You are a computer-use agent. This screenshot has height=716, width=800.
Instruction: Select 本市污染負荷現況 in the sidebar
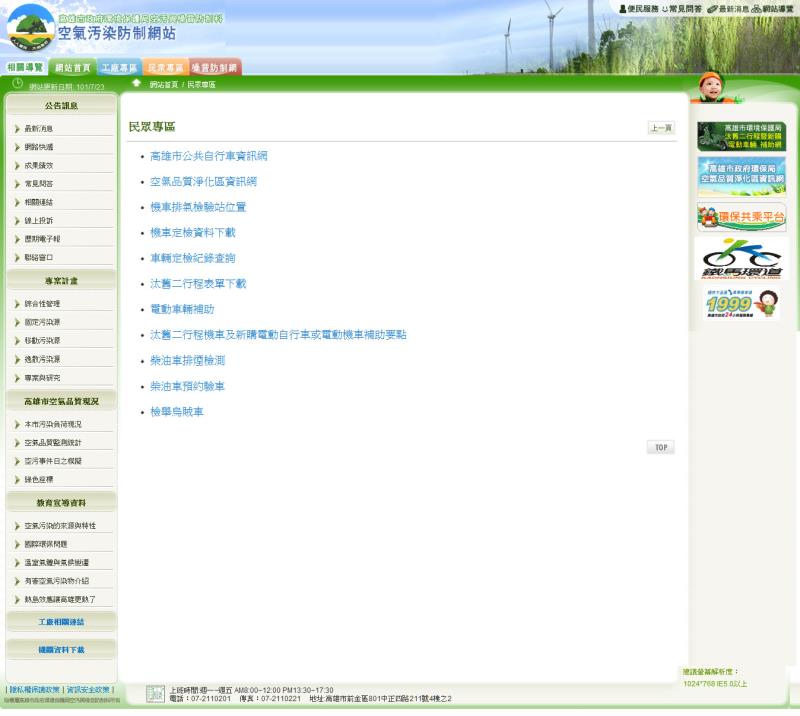point(53,425)
